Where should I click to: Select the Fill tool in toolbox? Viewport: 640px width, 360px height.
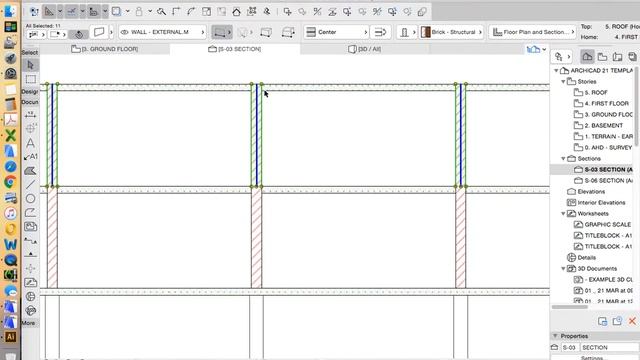(x=31, y=171)
